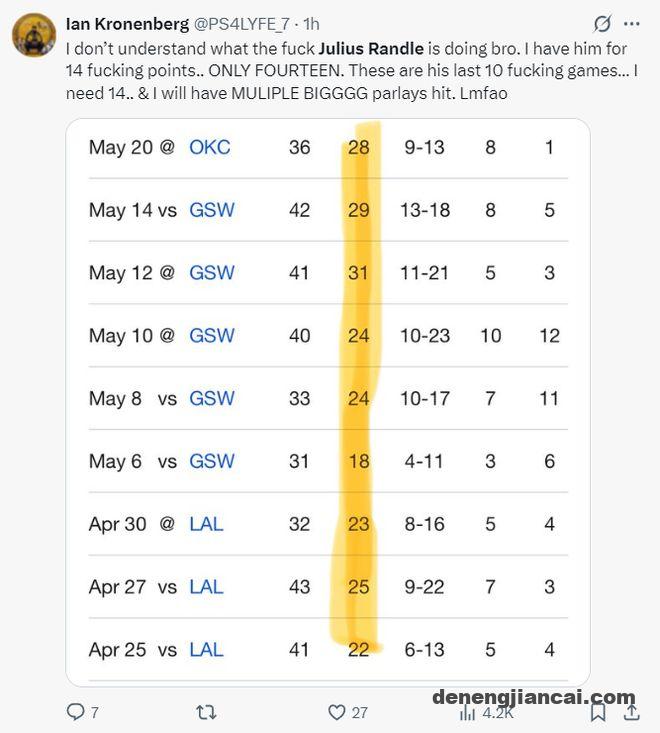Click GSW in the May 6 row

212,461
